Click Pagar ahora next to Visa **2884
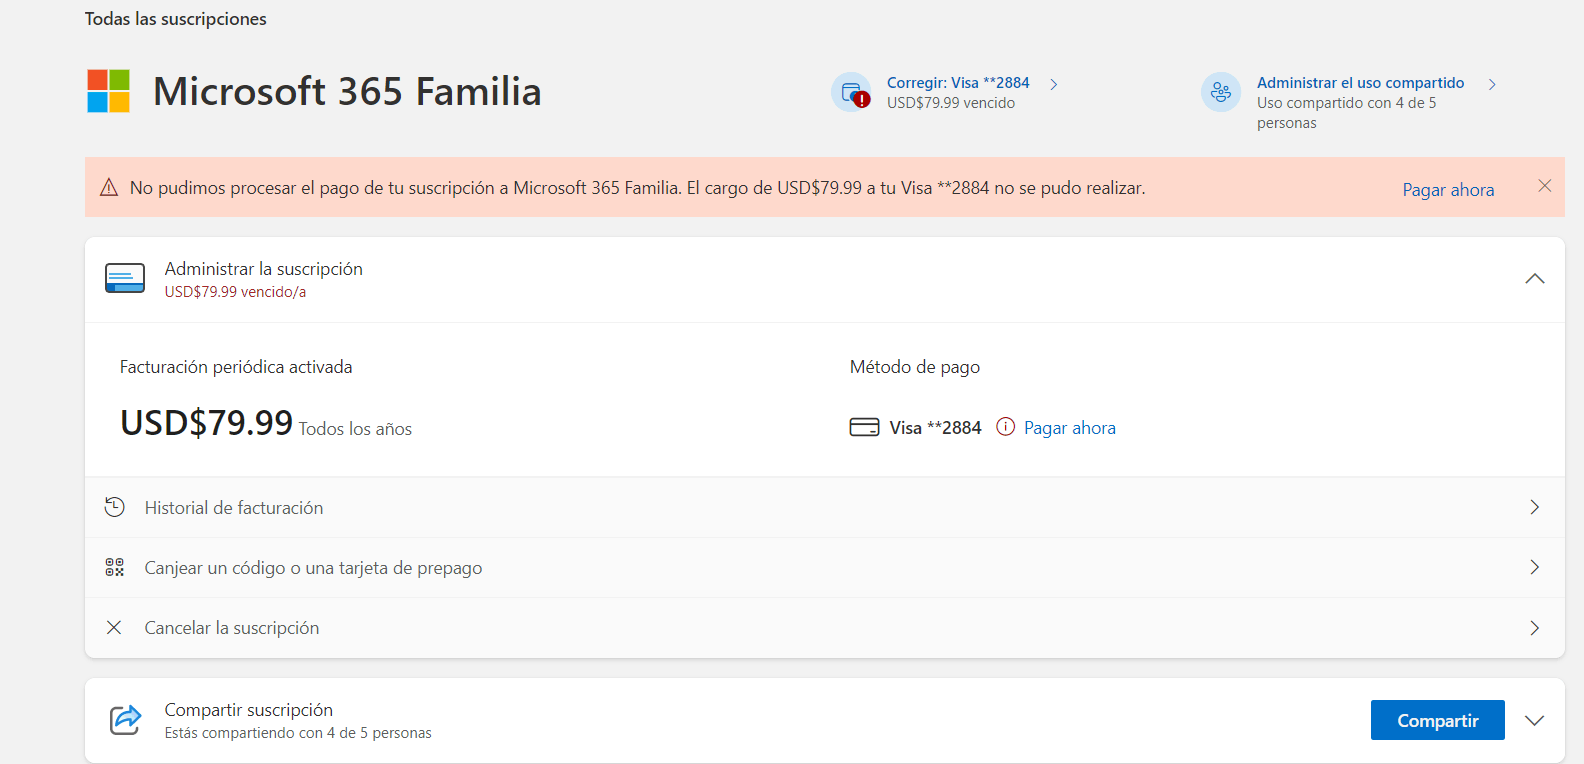The image size is (1584, 764). pyautogui.click(x=1069, y=428)
